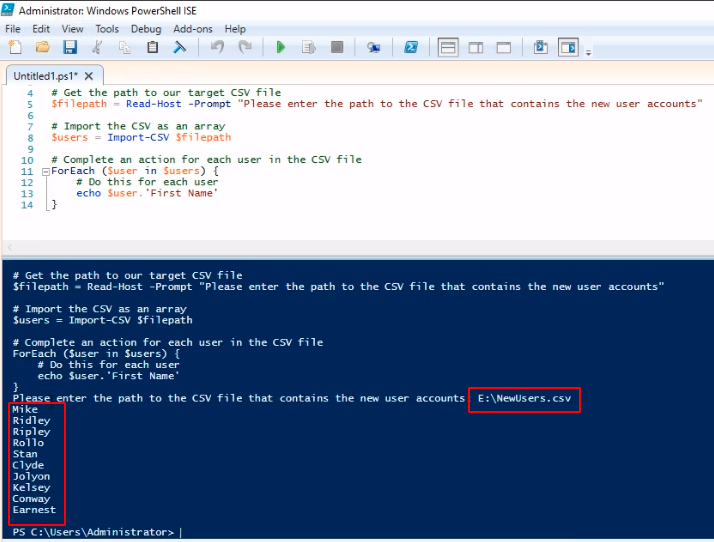Save the script with the floppy icon
Viewport: 714px width, 542px height.
[x=70, y=47]
